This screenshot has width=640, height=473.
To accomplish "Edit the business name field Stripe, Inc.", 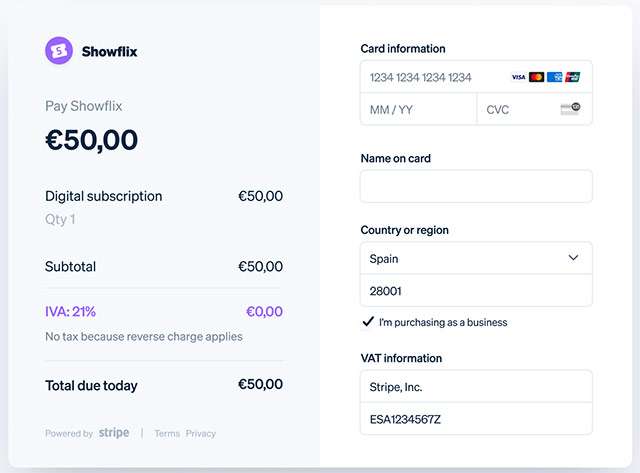I will tap(476, 386).
